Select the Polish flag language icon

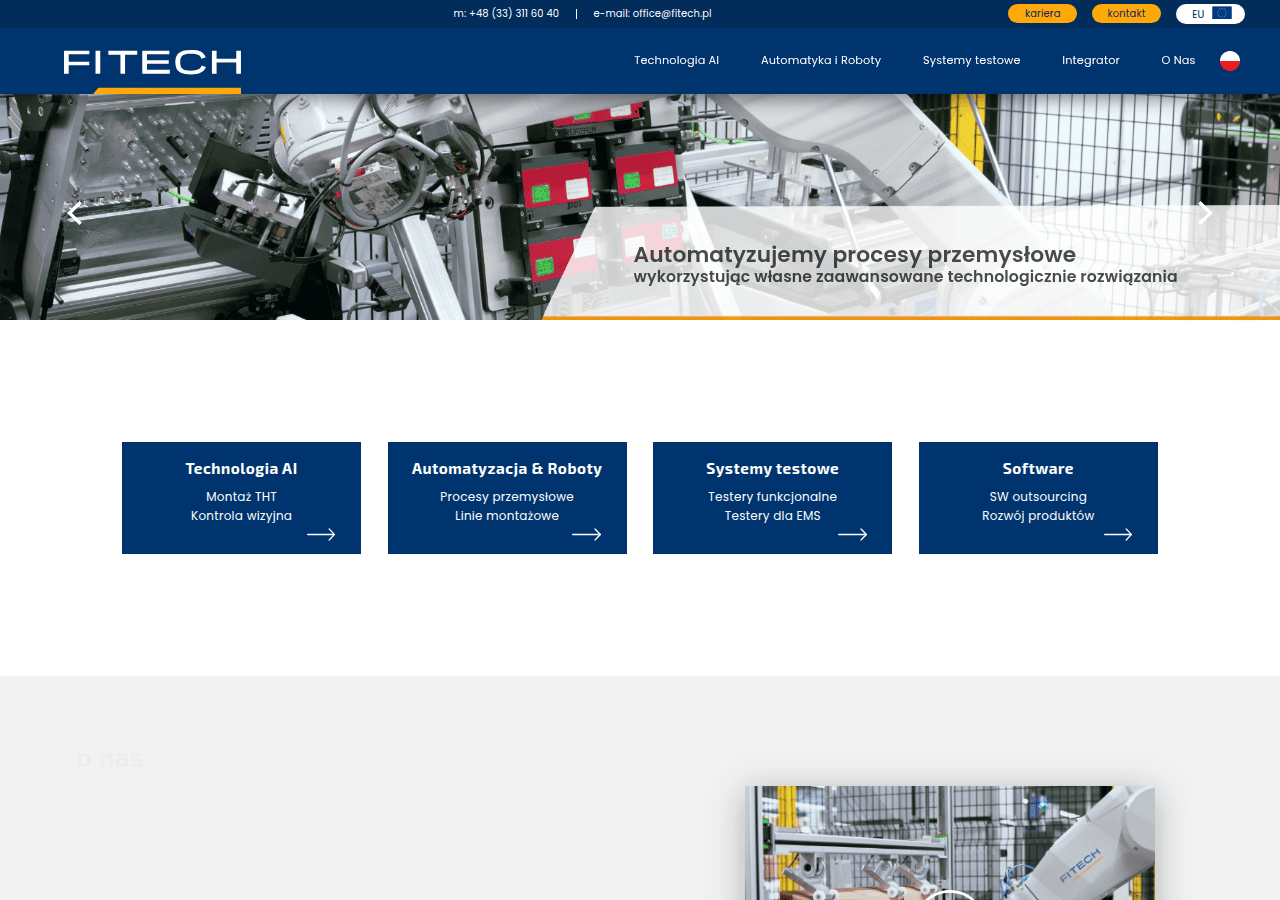(1230, 61)
